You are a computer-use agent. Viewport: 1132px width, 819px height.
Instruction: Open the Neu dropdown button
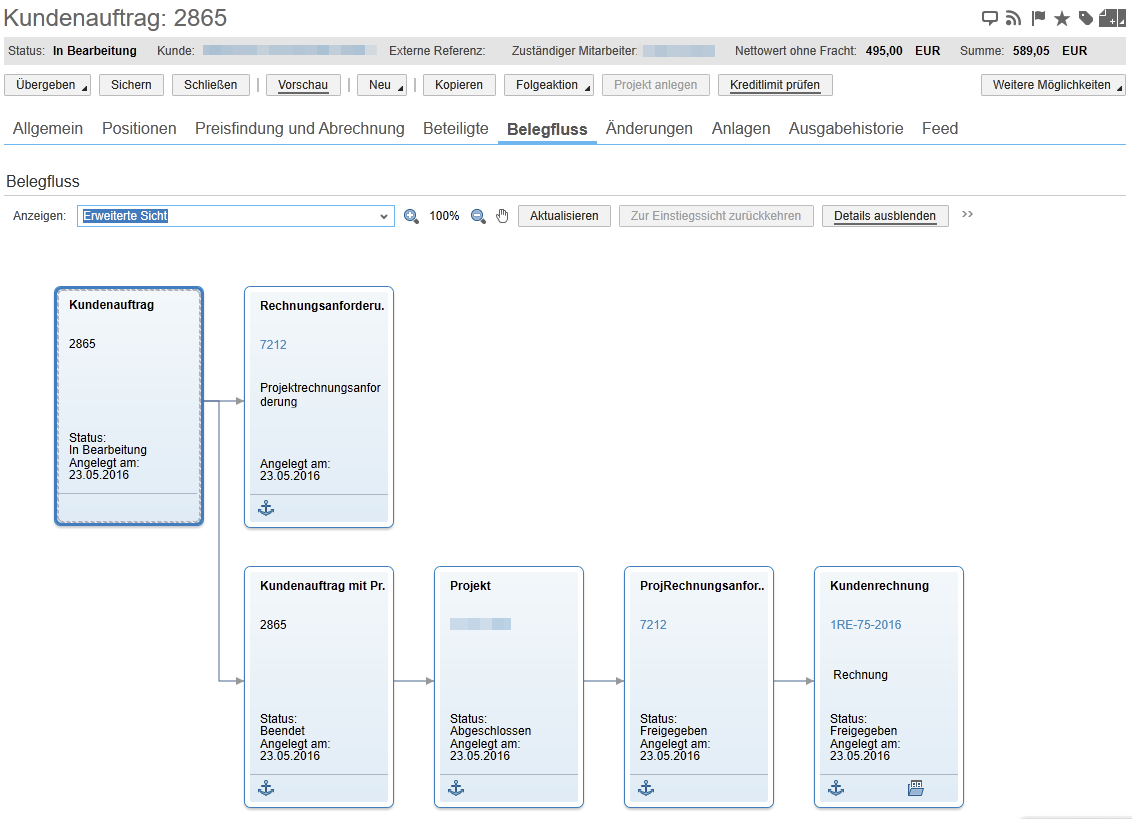(x=382, y=85)
